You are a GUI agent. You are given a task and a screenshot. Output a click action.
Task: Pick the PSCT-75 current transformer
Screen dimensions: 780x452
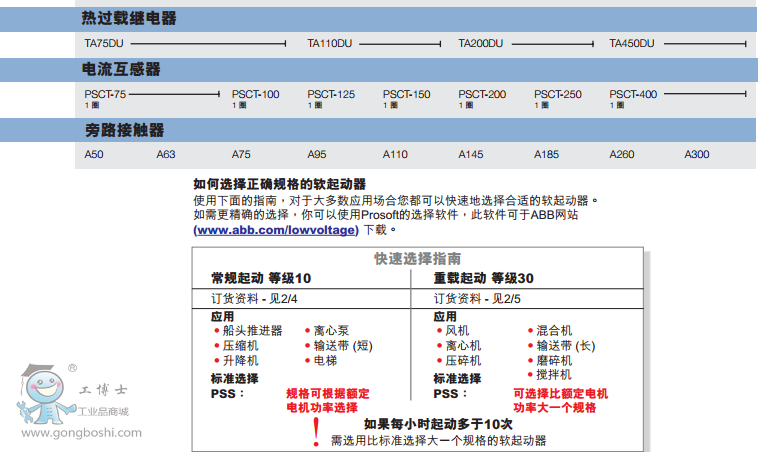tap(105, 94)
